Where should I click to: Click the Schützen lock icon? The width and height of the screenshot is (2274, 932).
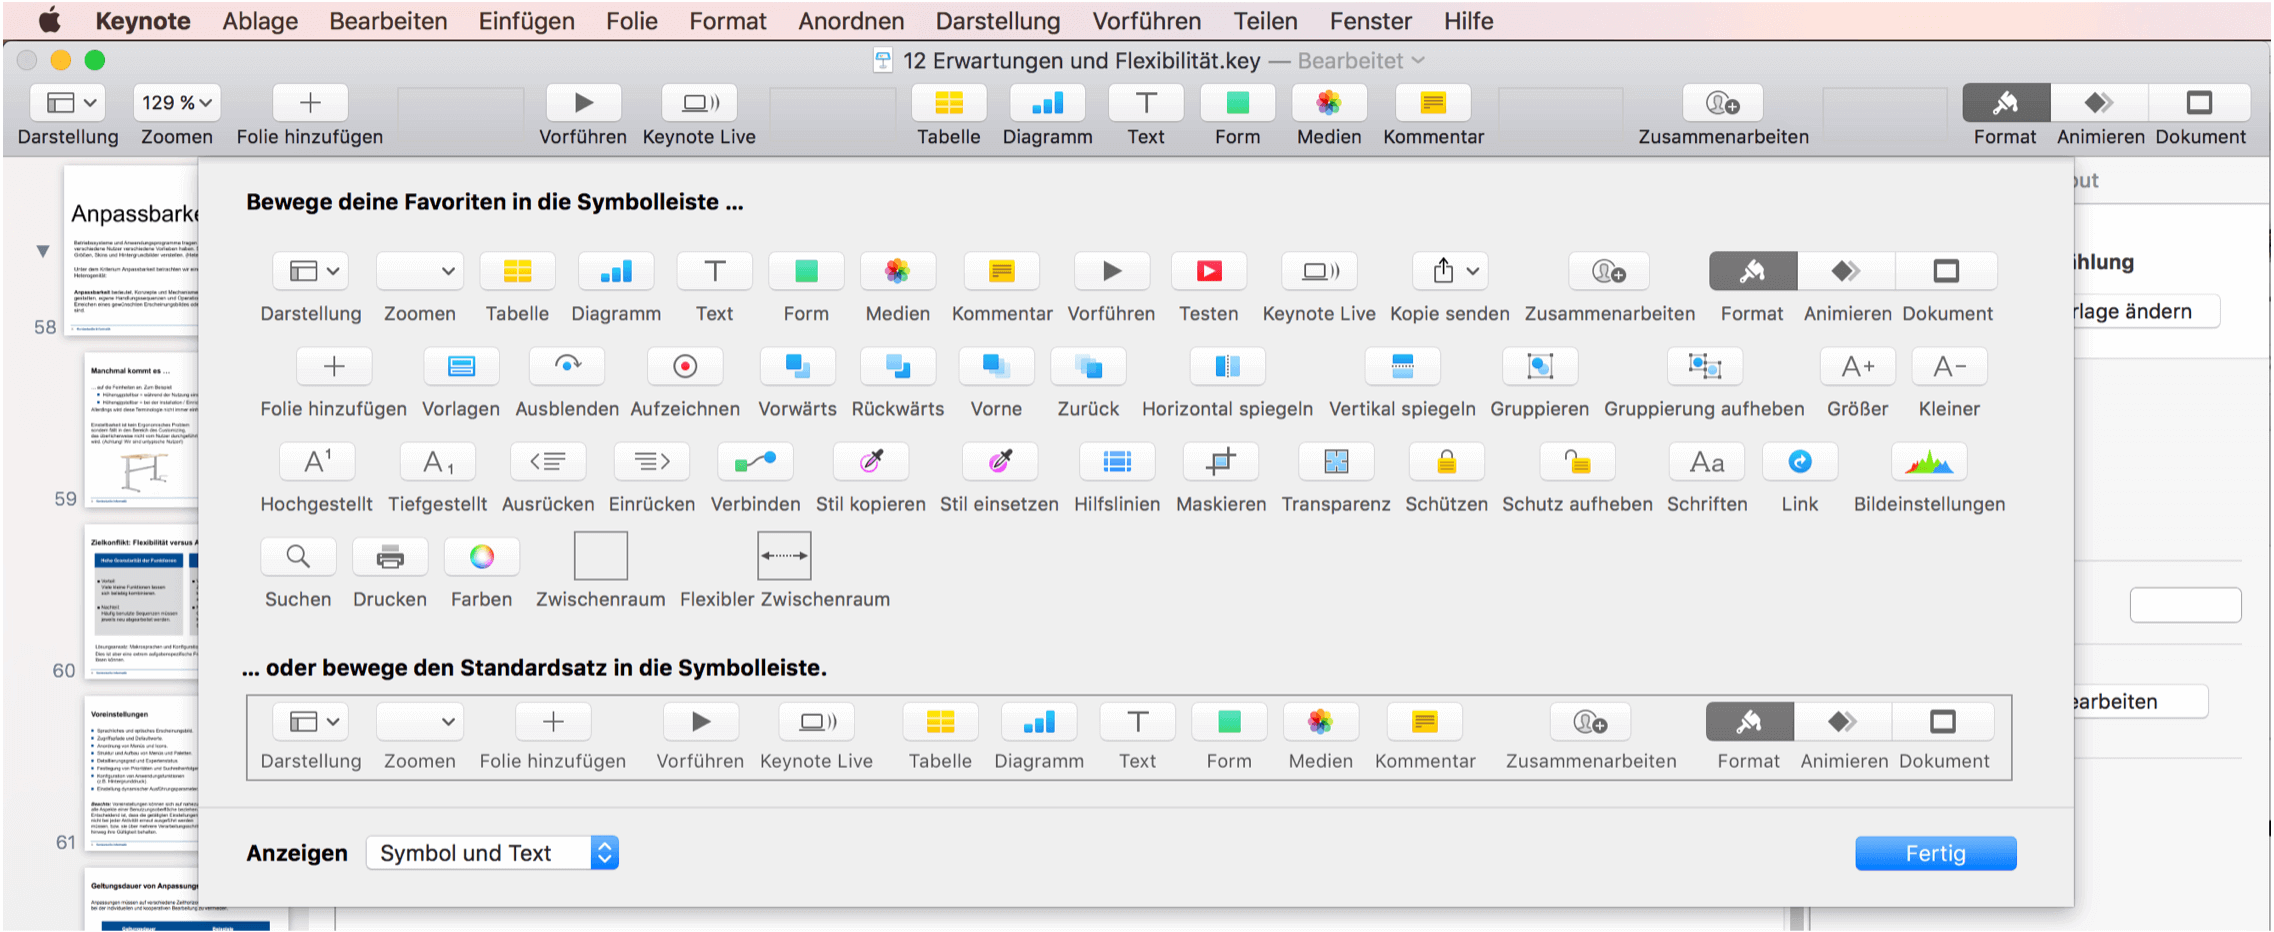pos(1446,461)
